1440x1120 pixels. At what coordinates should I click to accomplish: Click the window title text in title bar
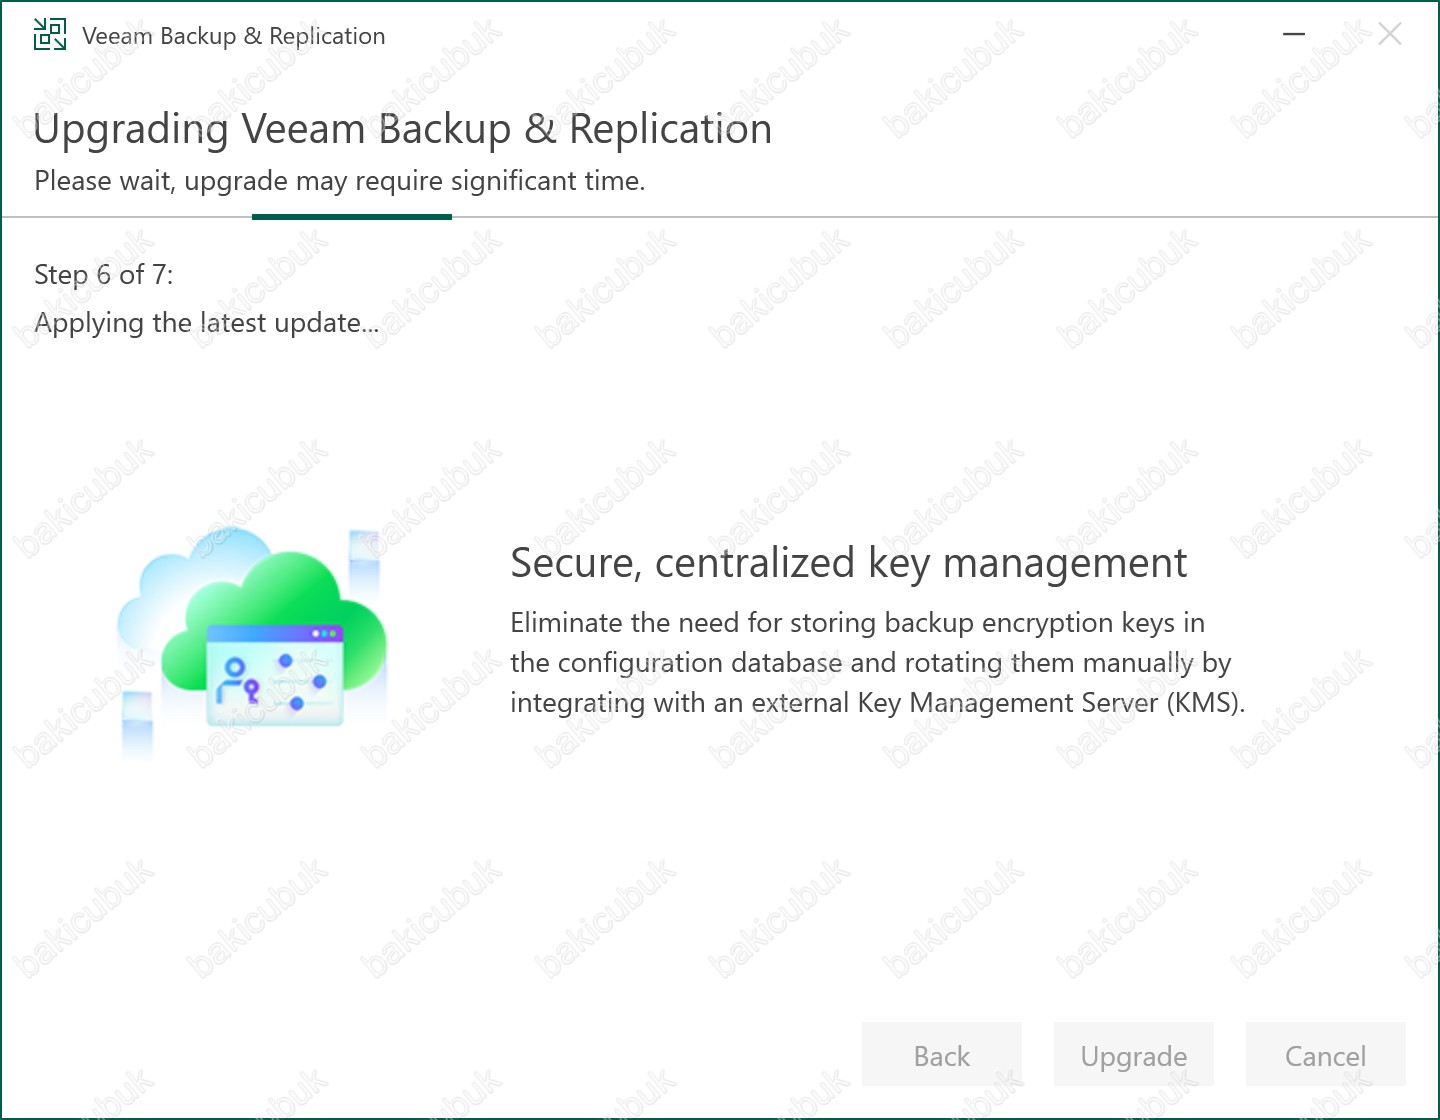tap(233, 36)
